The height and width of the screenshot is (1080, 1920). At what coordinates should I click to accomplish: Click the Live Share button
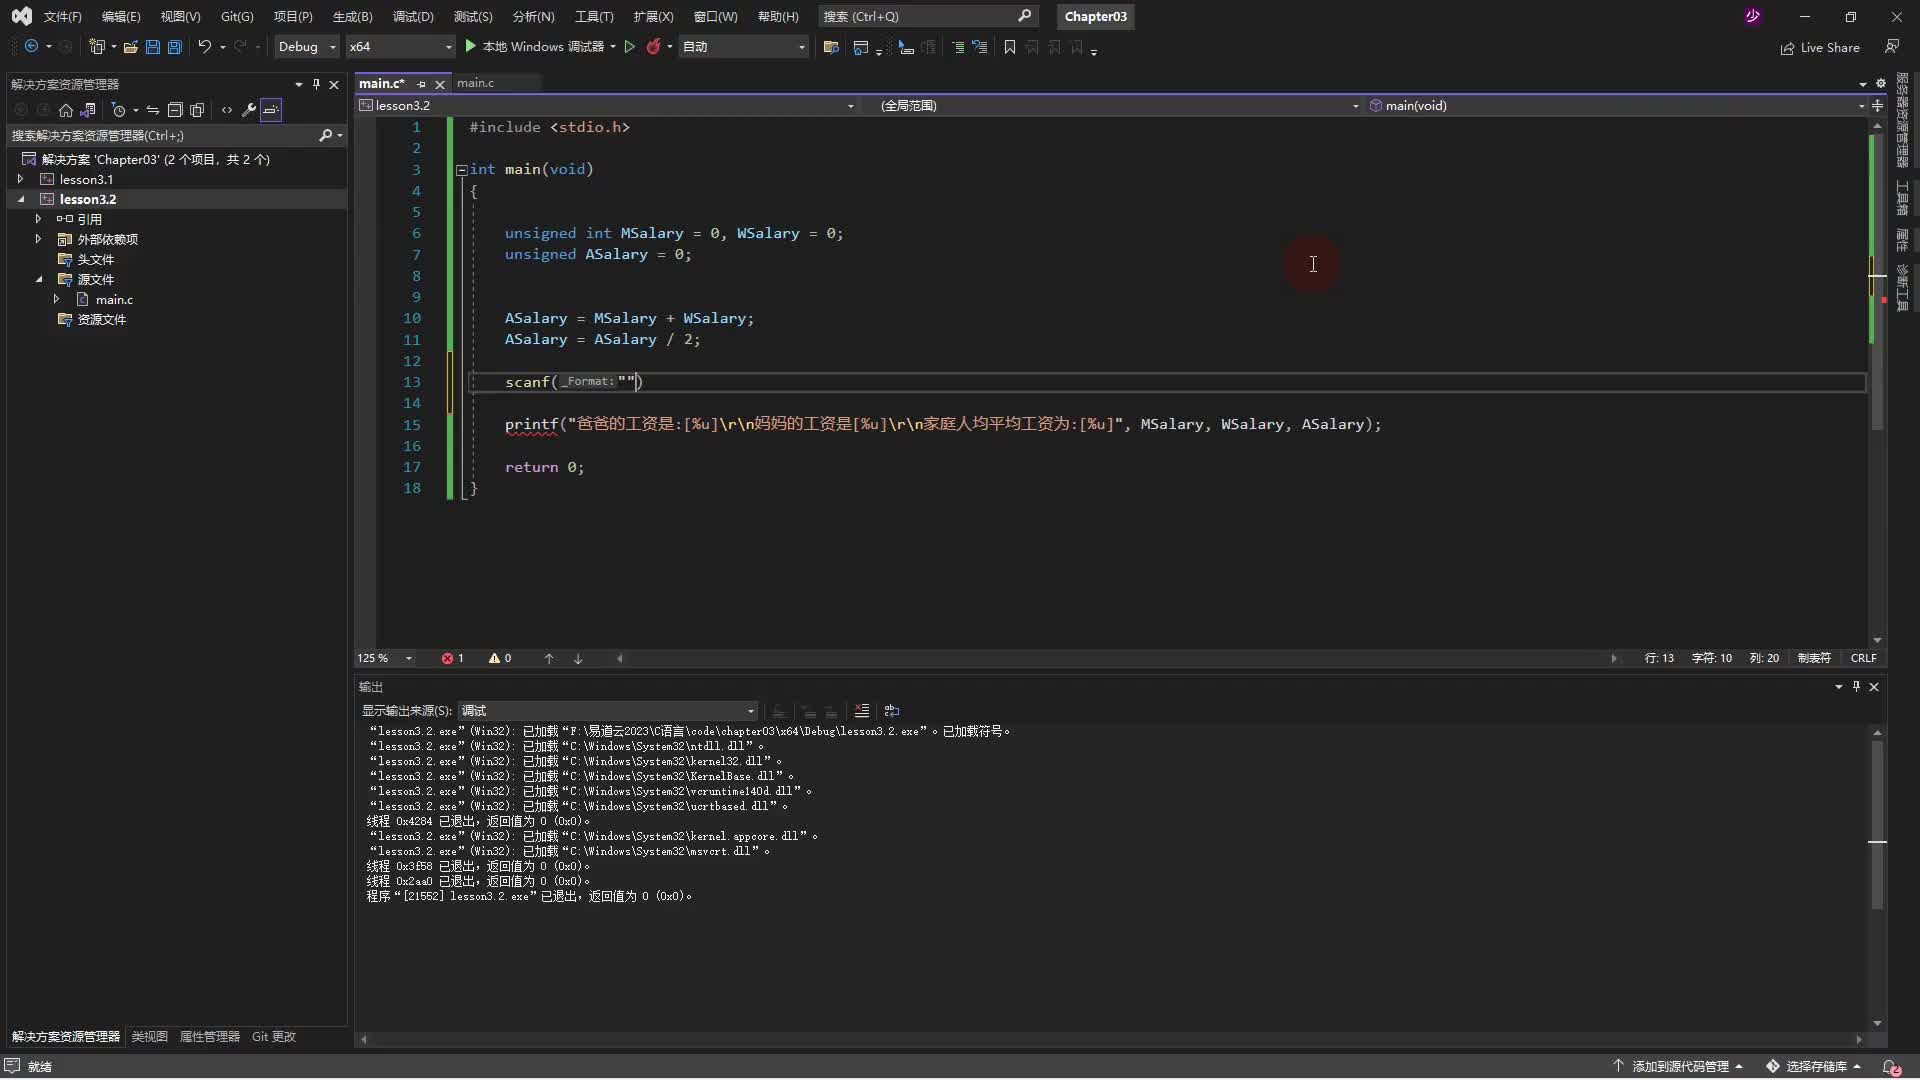[1820, 48]
